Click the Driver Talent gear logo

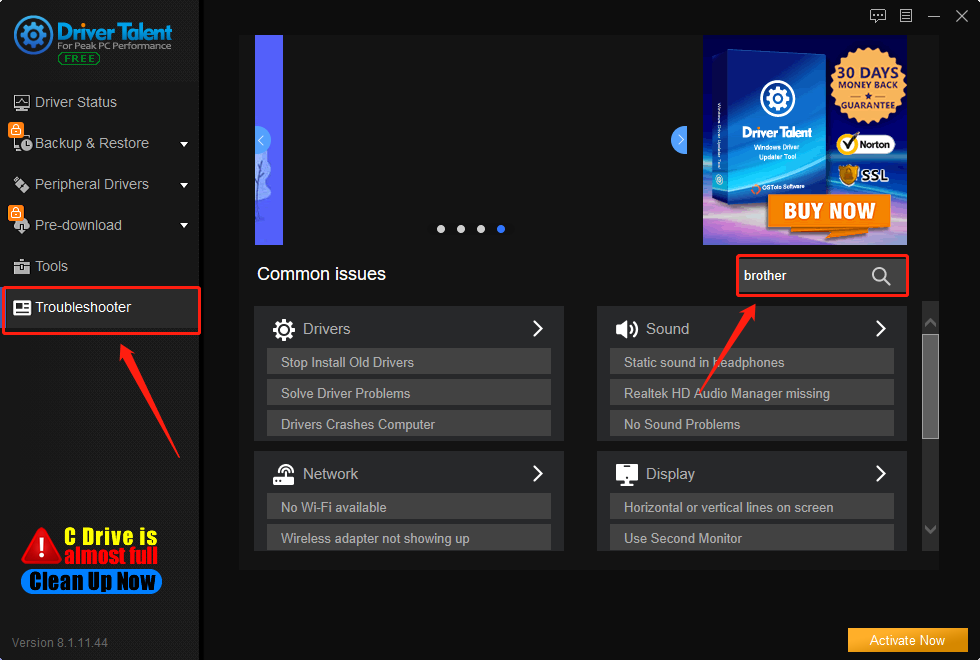click(x=33, y=35)
